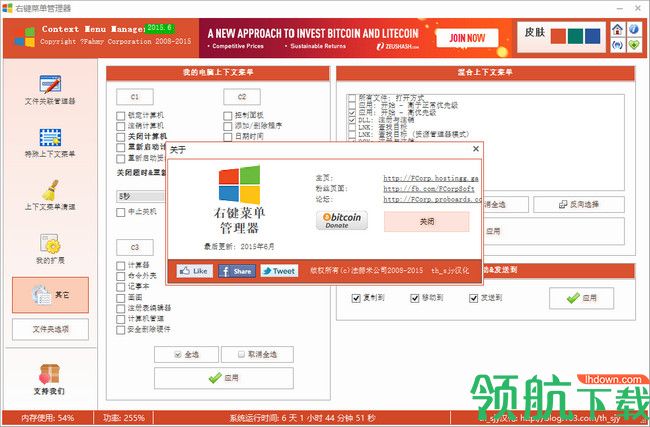Close the 关于 dialog with X
The height and width of the screenshot is (427, 650).
pos(476,149)
